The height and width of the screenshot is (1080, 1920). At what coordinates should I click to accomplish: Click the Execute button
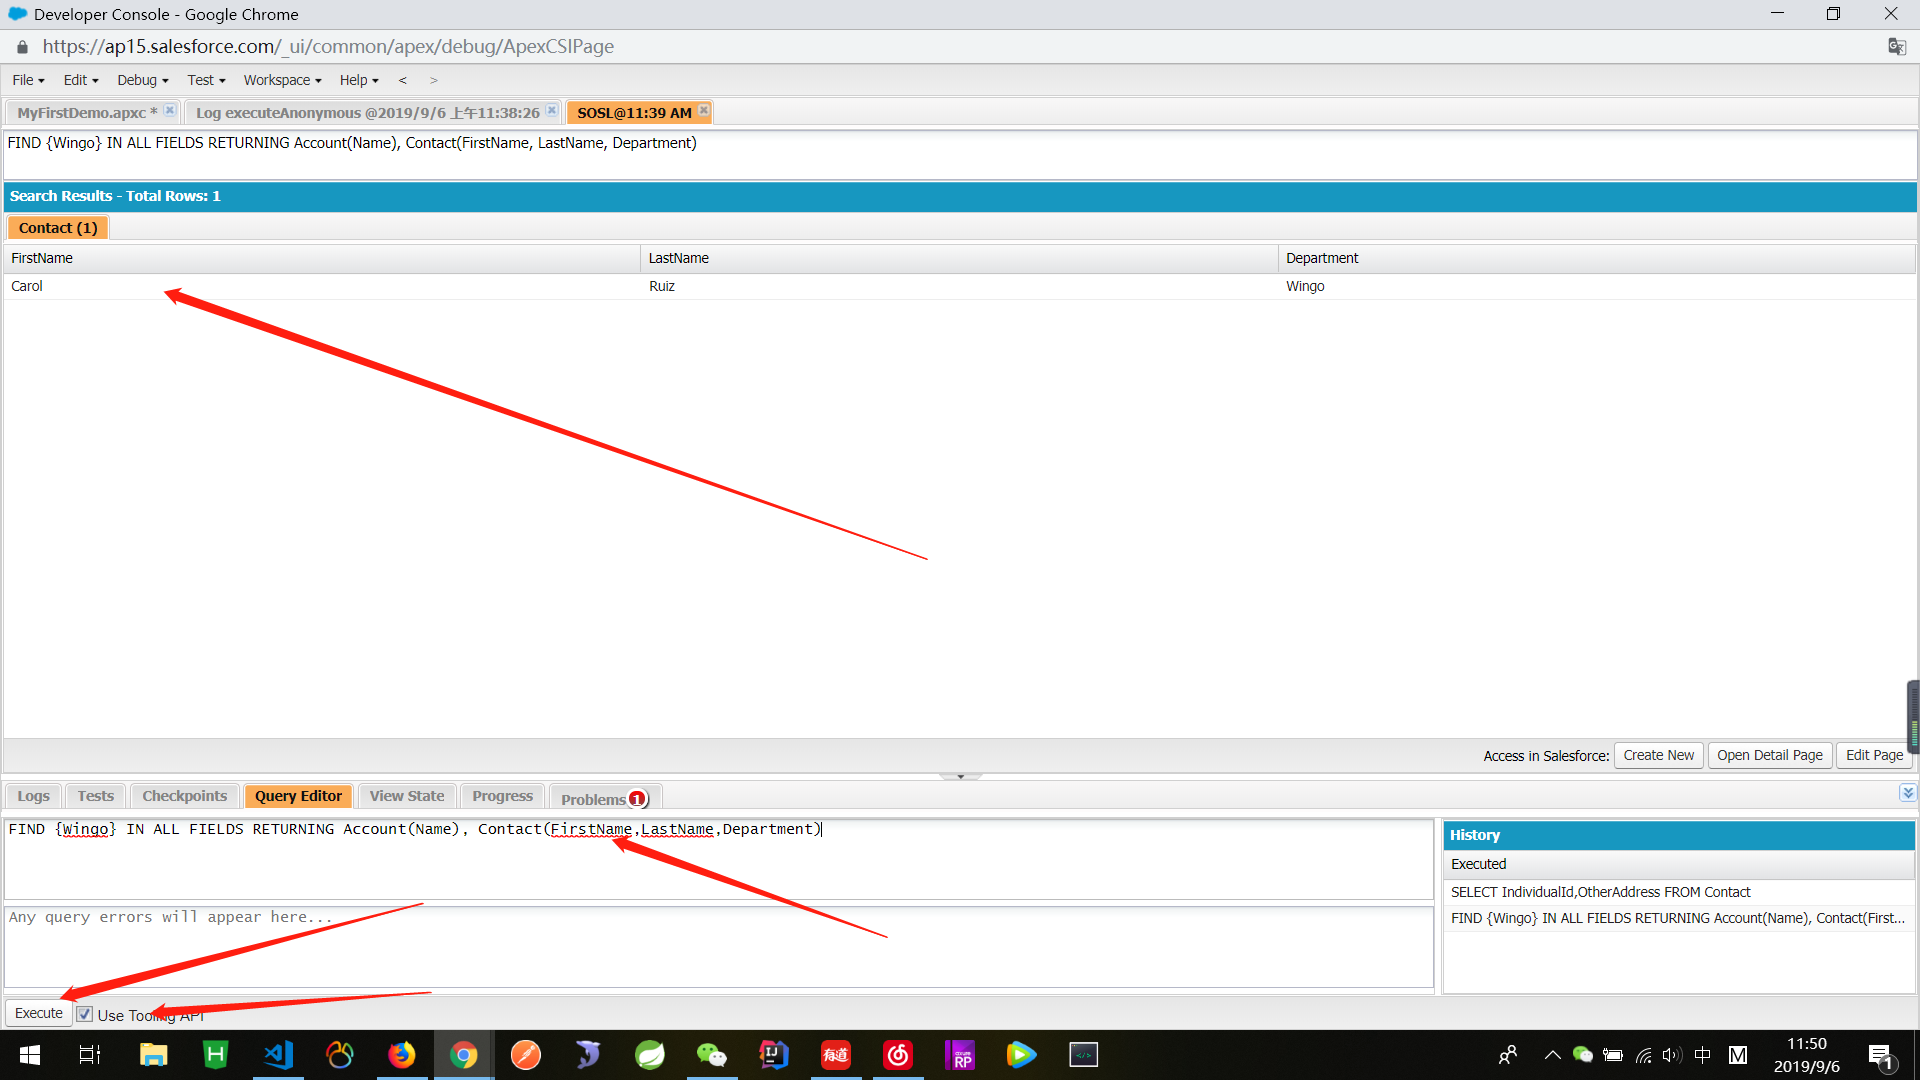pos(37,1012)
